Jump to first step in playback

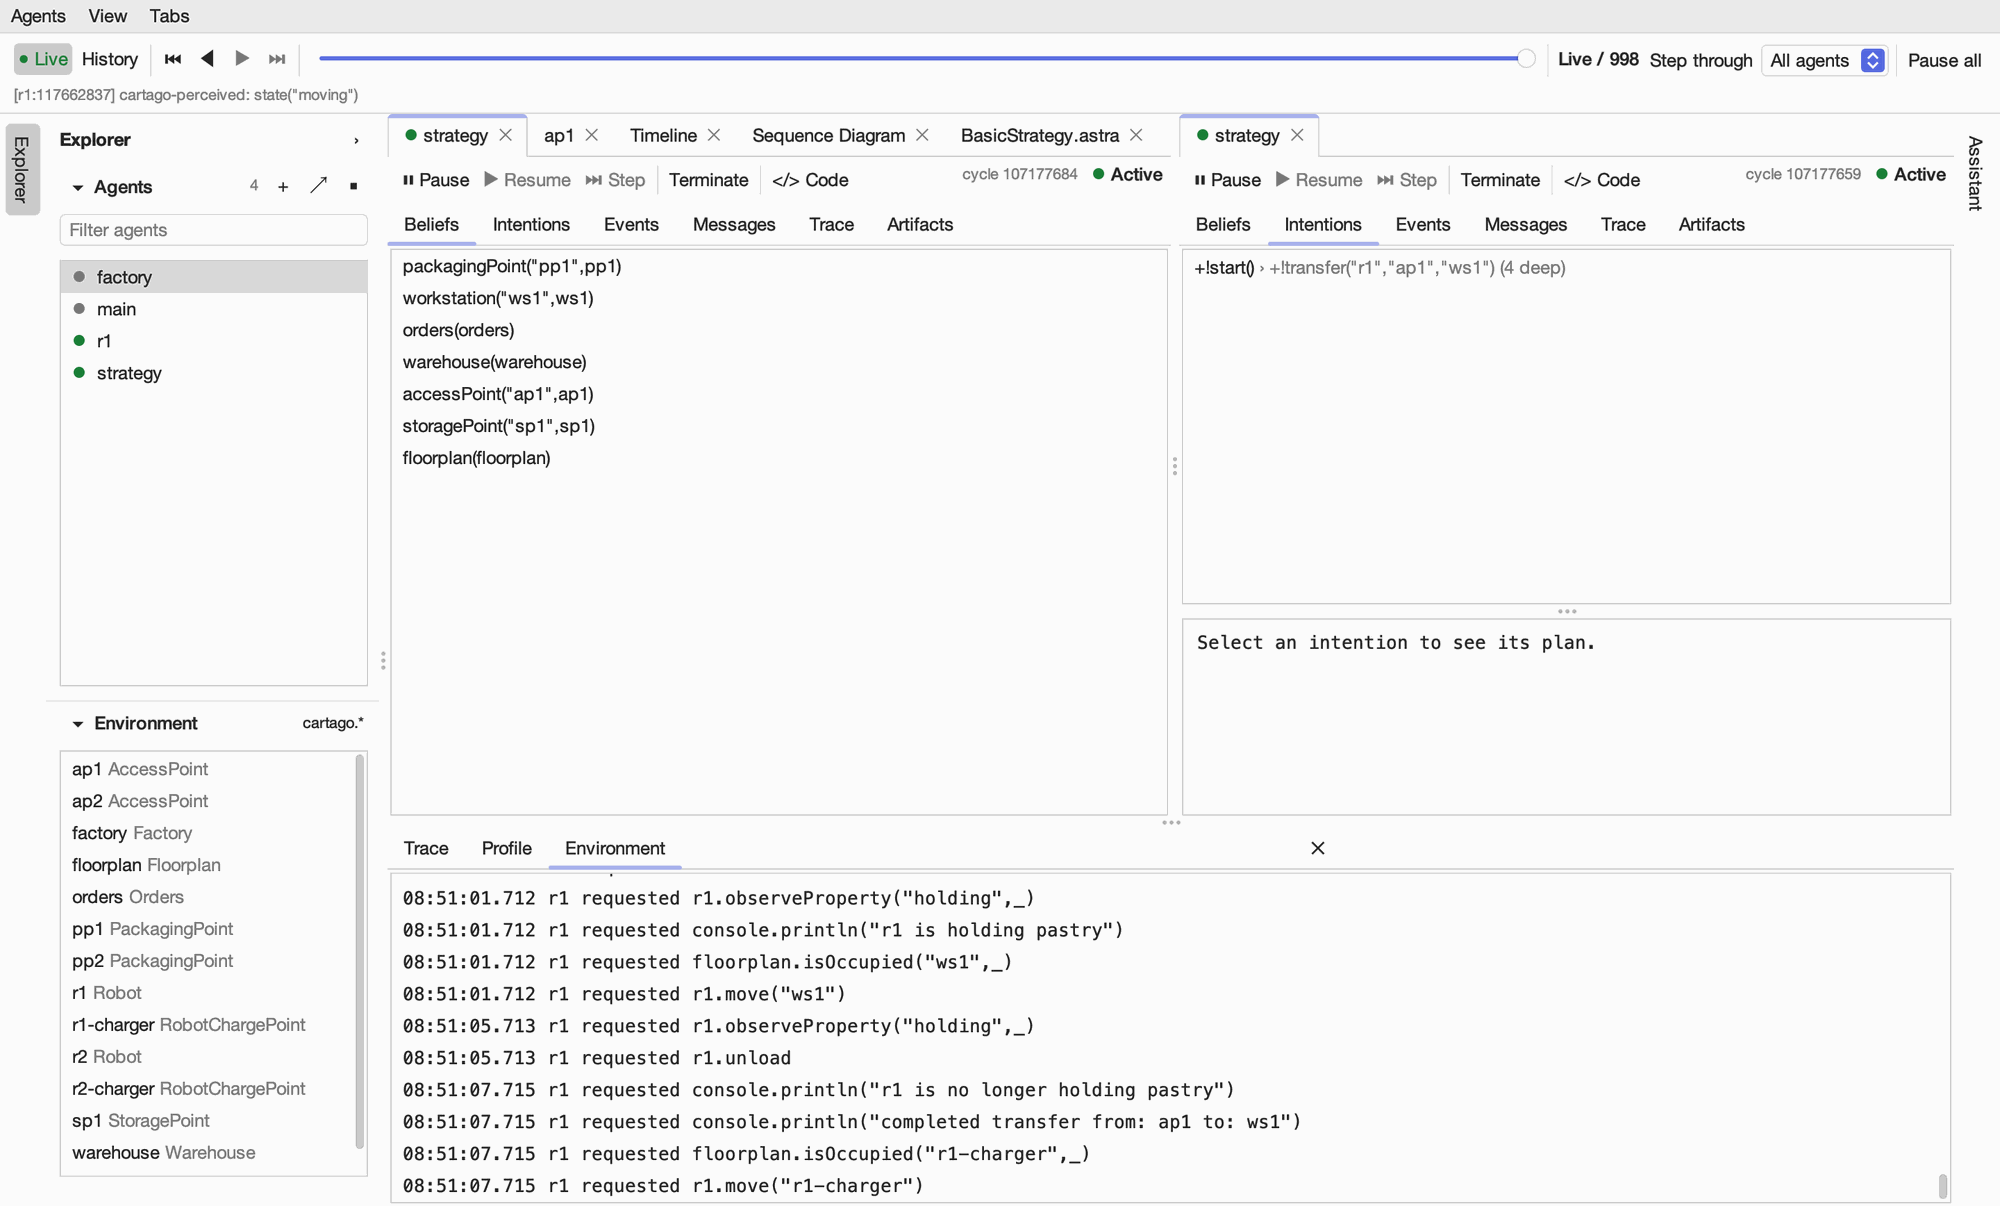(x=173, y=59)
